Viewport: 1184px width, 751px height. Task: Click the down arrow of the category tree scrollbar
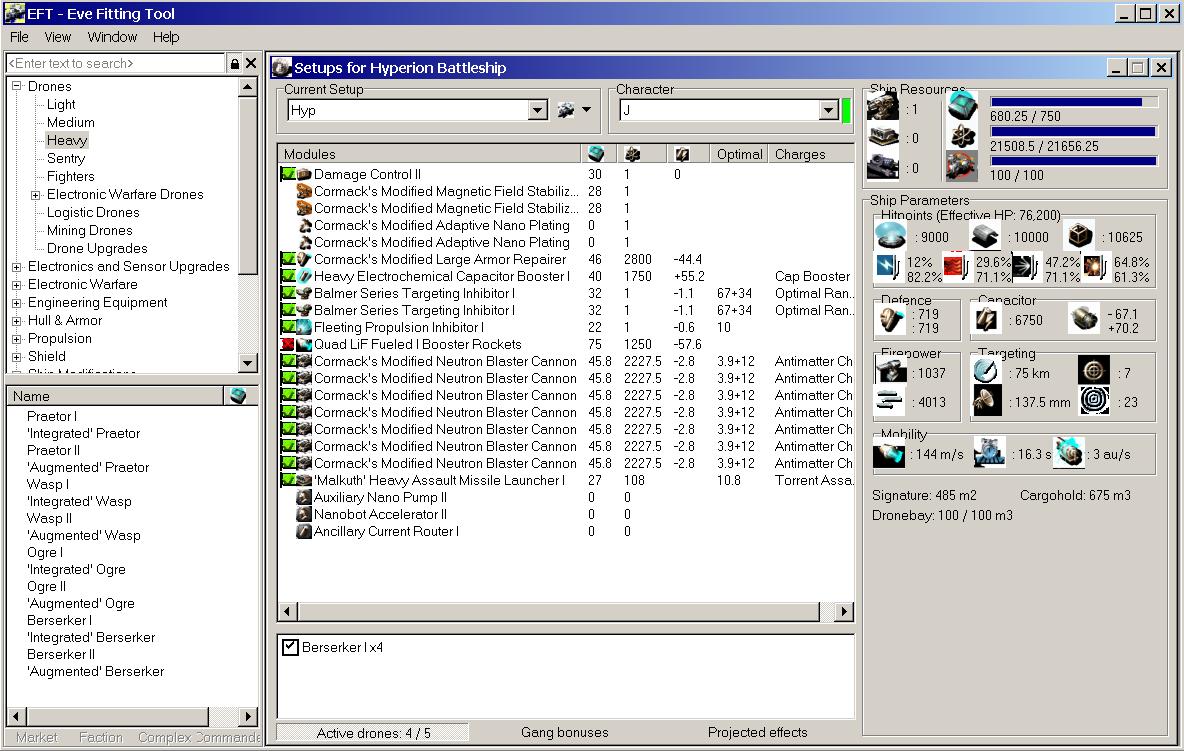pyautogui.click(x=247, y=363)
